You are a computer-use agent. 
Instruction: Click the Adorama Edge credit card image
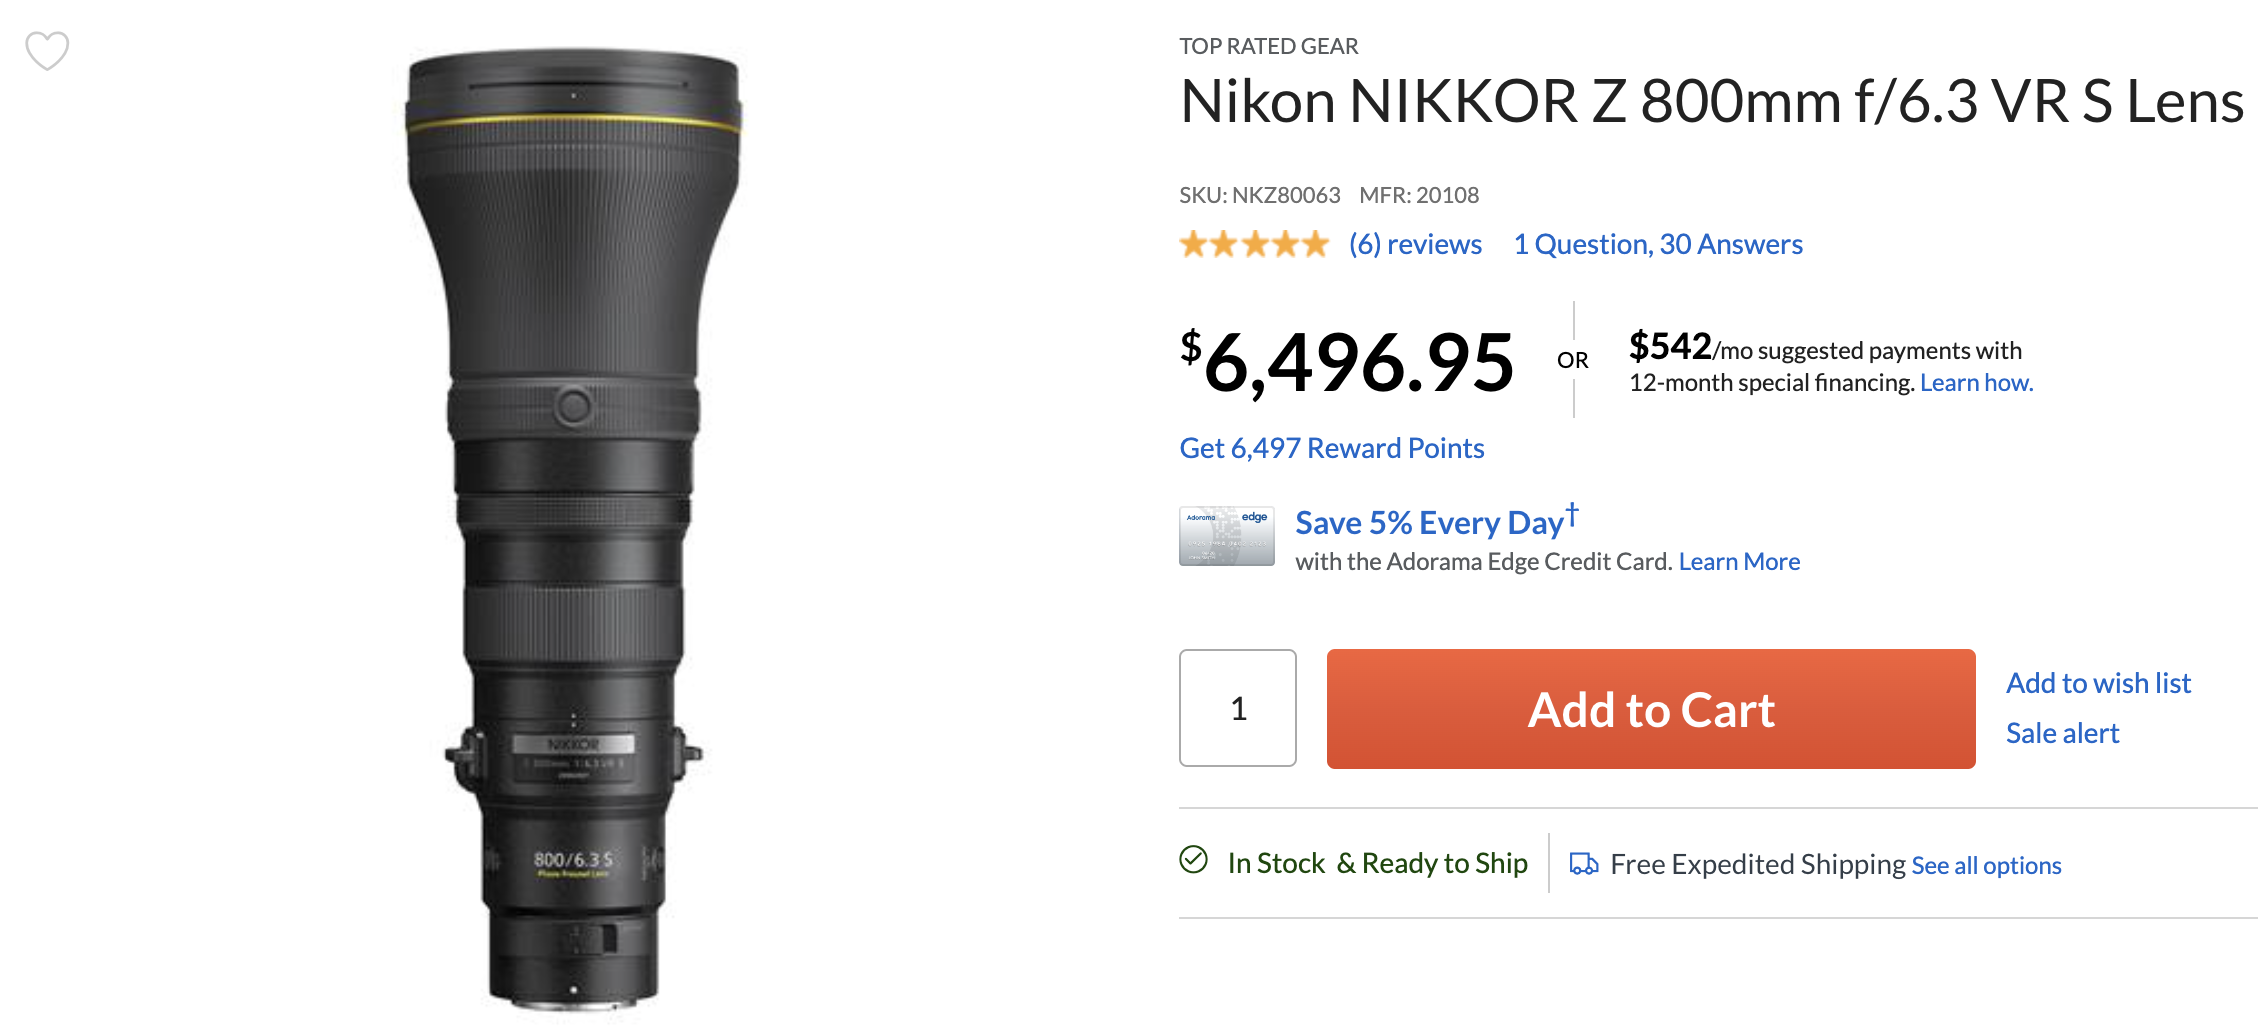pyautogui.click(x=1226, y=536)
